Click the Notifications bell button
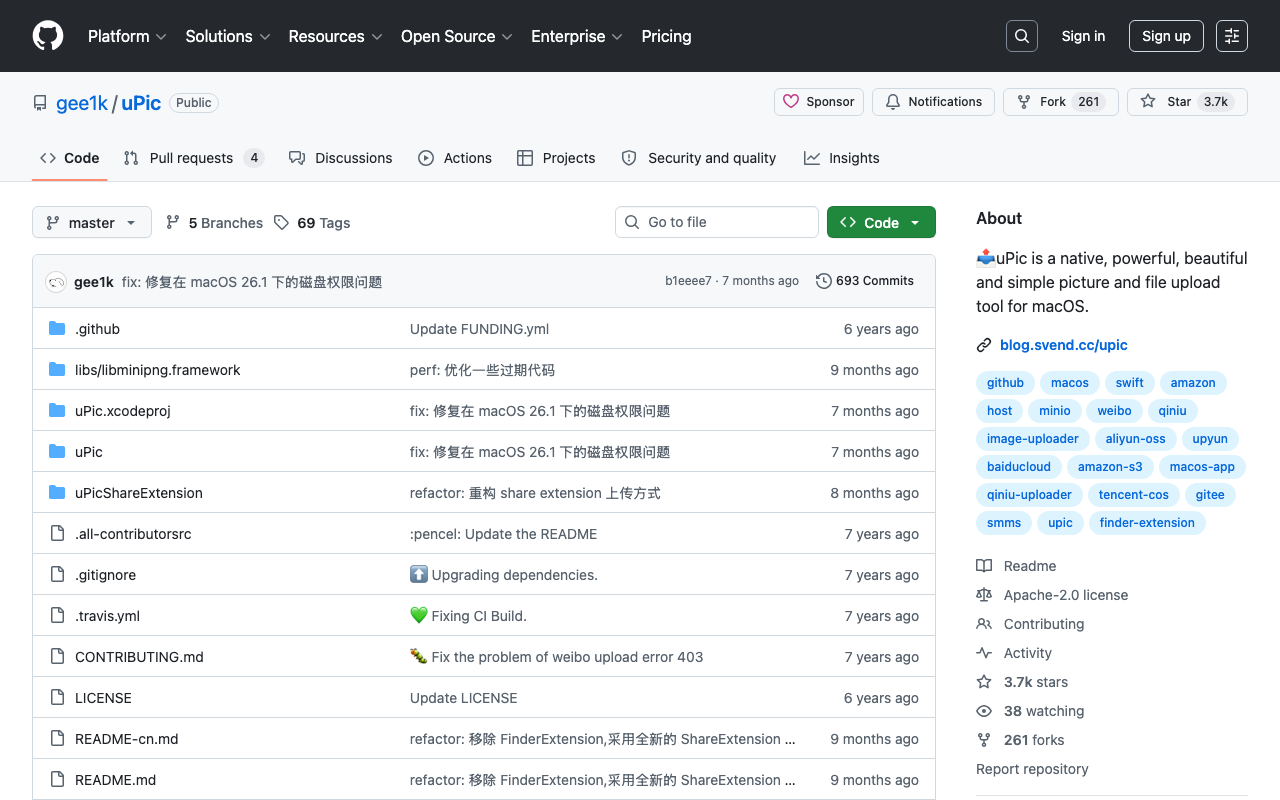 pyautogui.click(x=934, y=102)
